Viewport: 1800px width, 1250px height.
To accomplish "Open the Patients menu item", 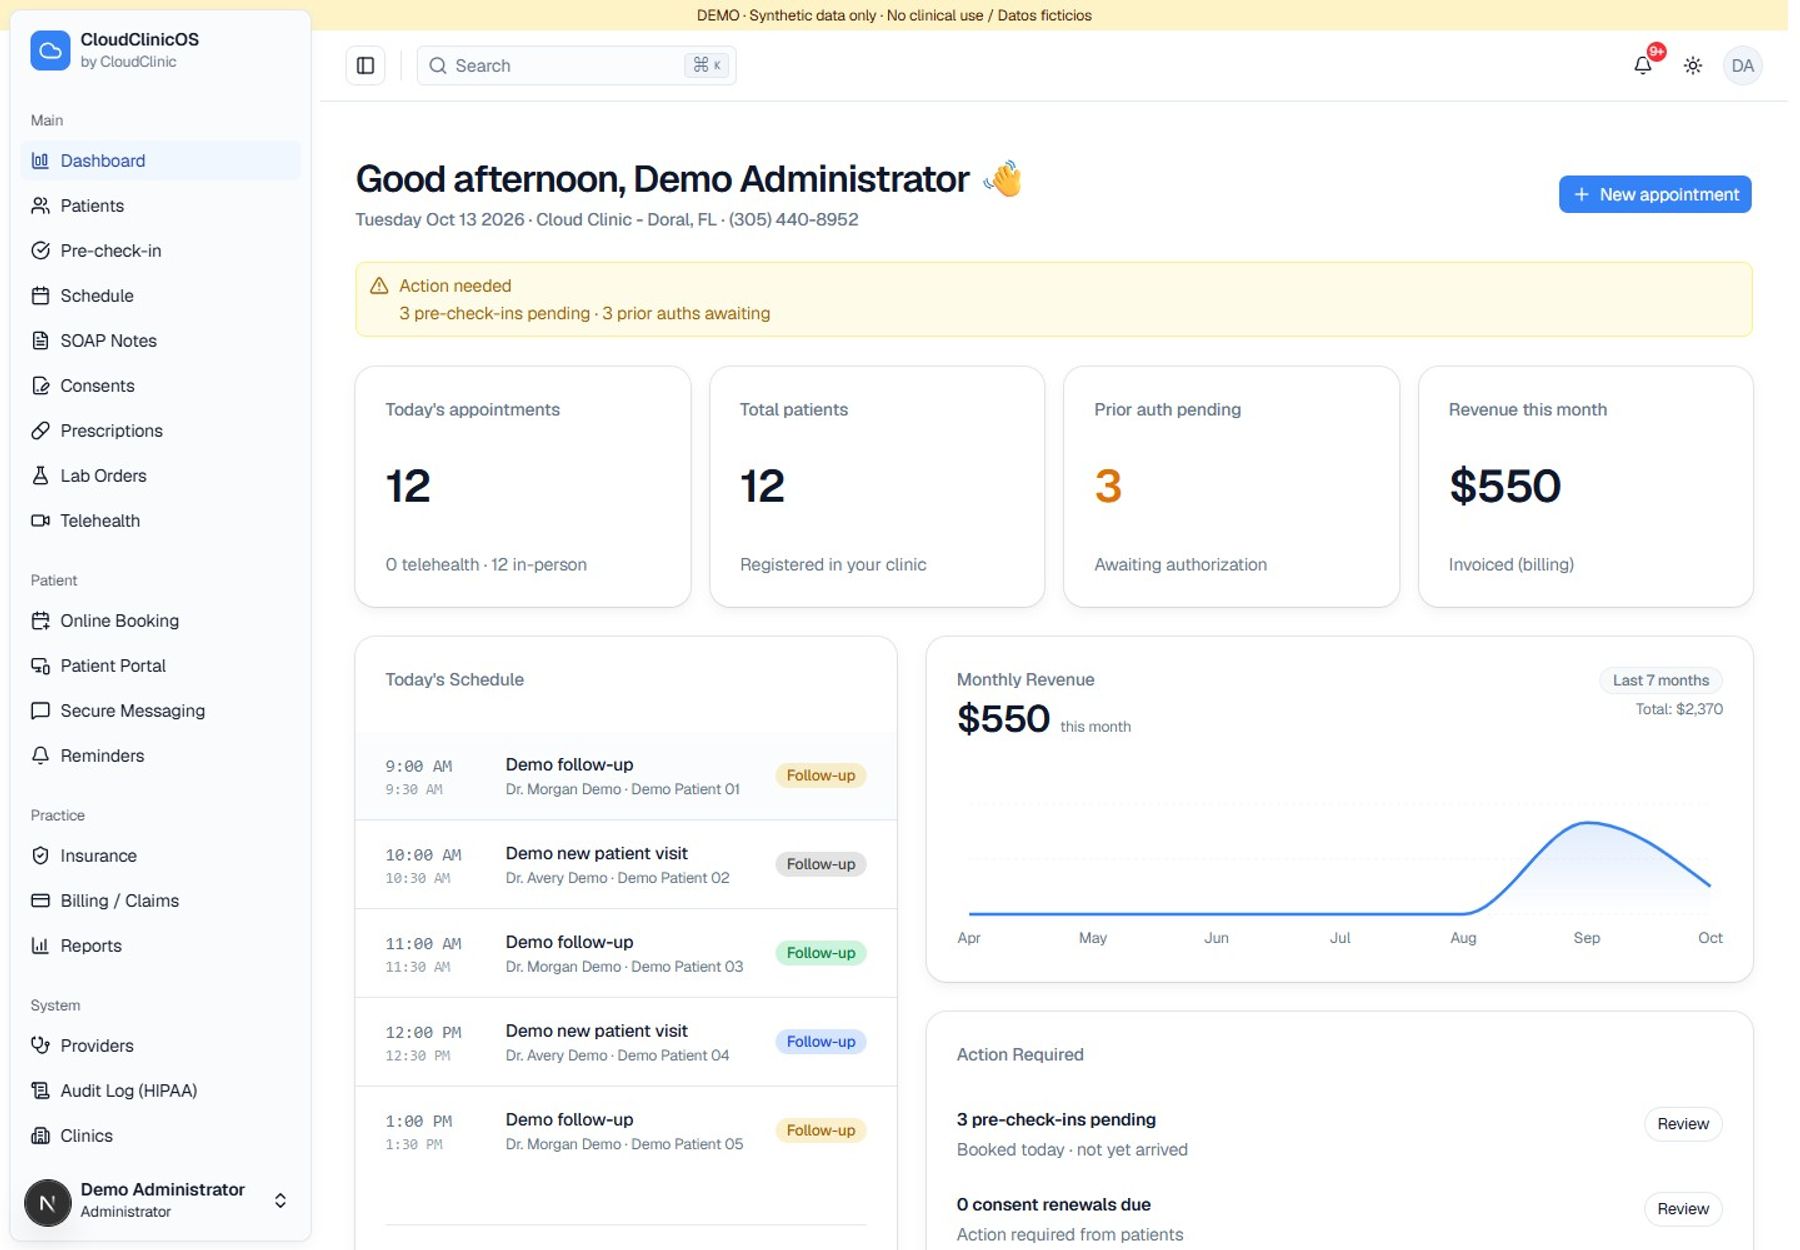I will (160, 205).
